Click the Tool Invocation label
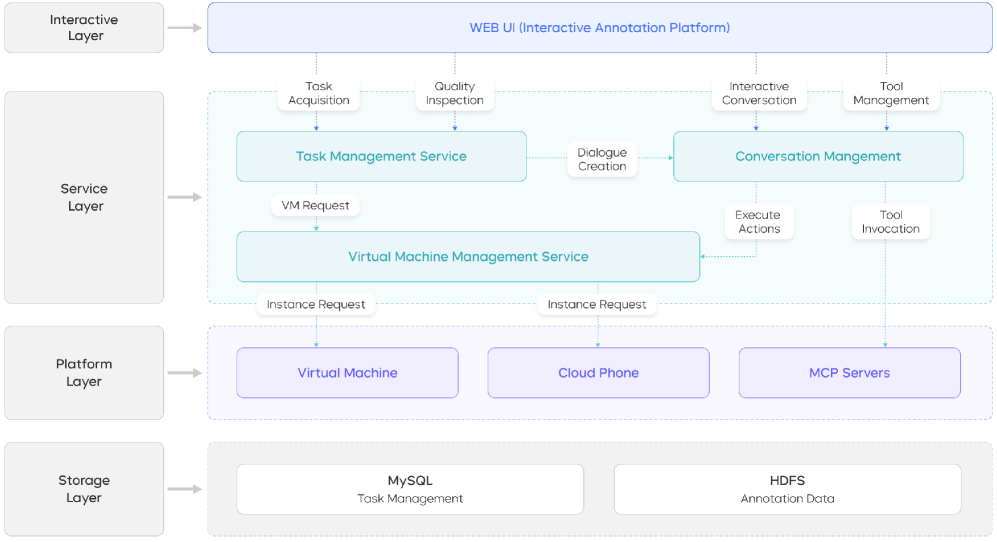Screen dimensions: 997x542 [x=891, y=222]
